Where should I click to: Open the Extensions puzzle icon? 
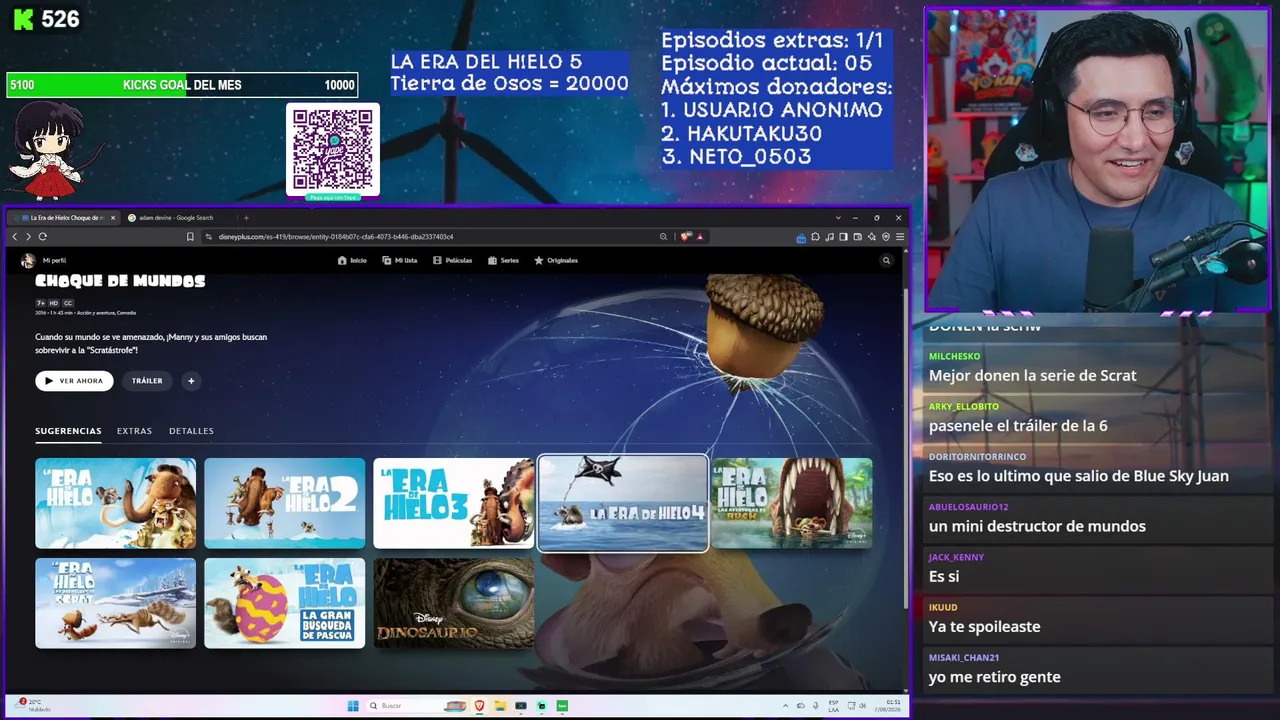pyautogui.click(x=815, y=237)
